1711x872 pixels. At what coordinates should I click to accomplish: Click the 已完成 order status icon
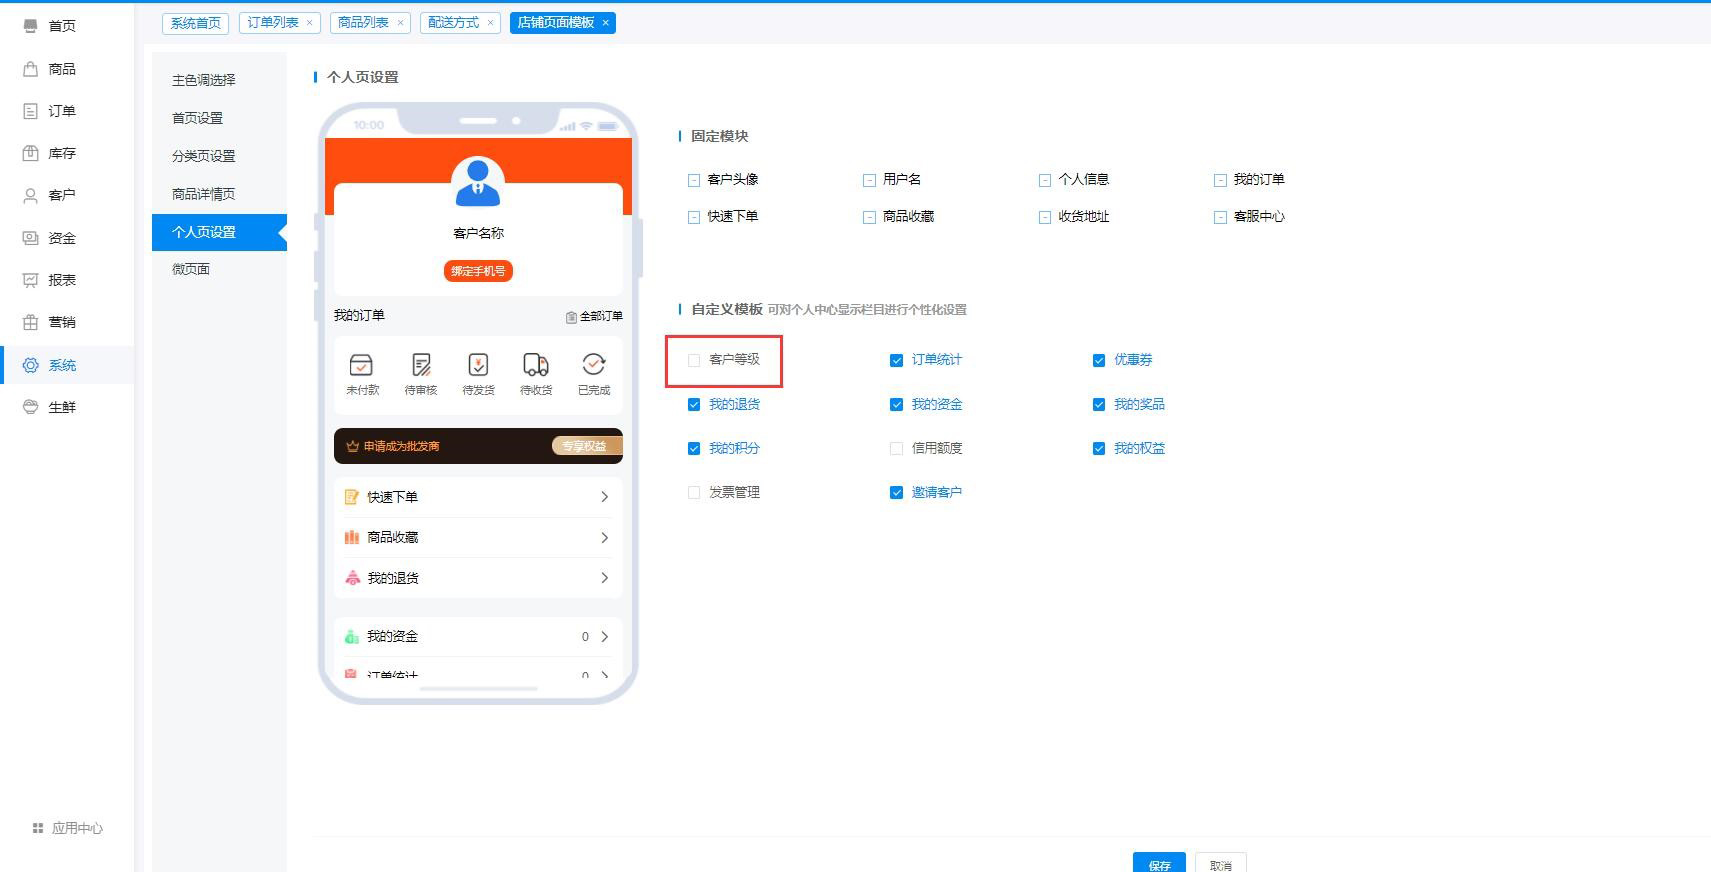pos(594,365)
